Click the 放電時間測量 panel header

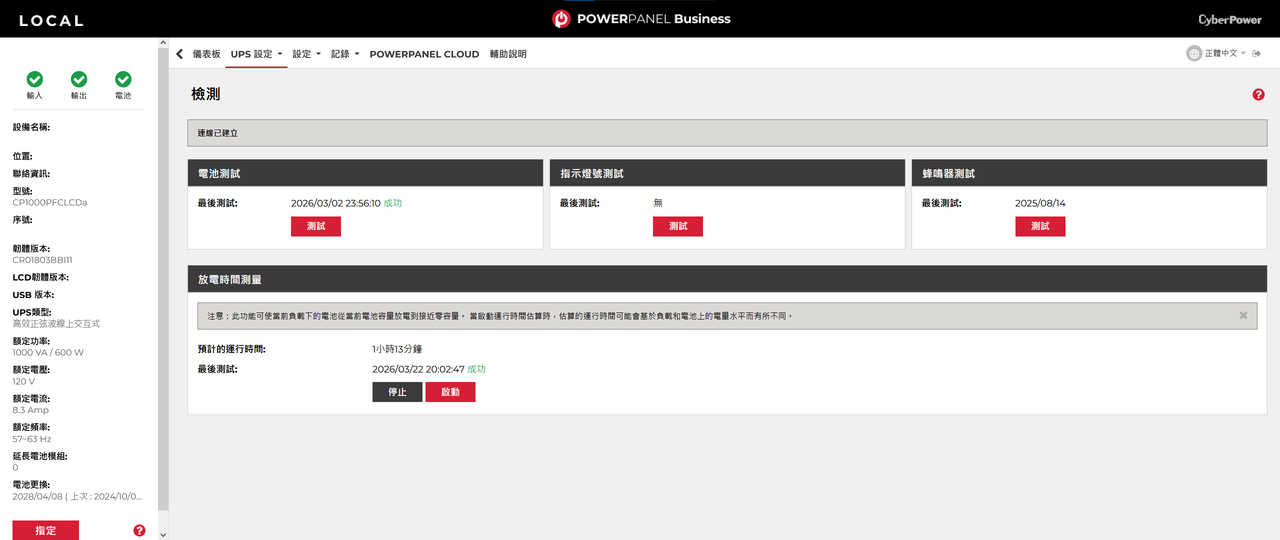click(x=728, y=279)
